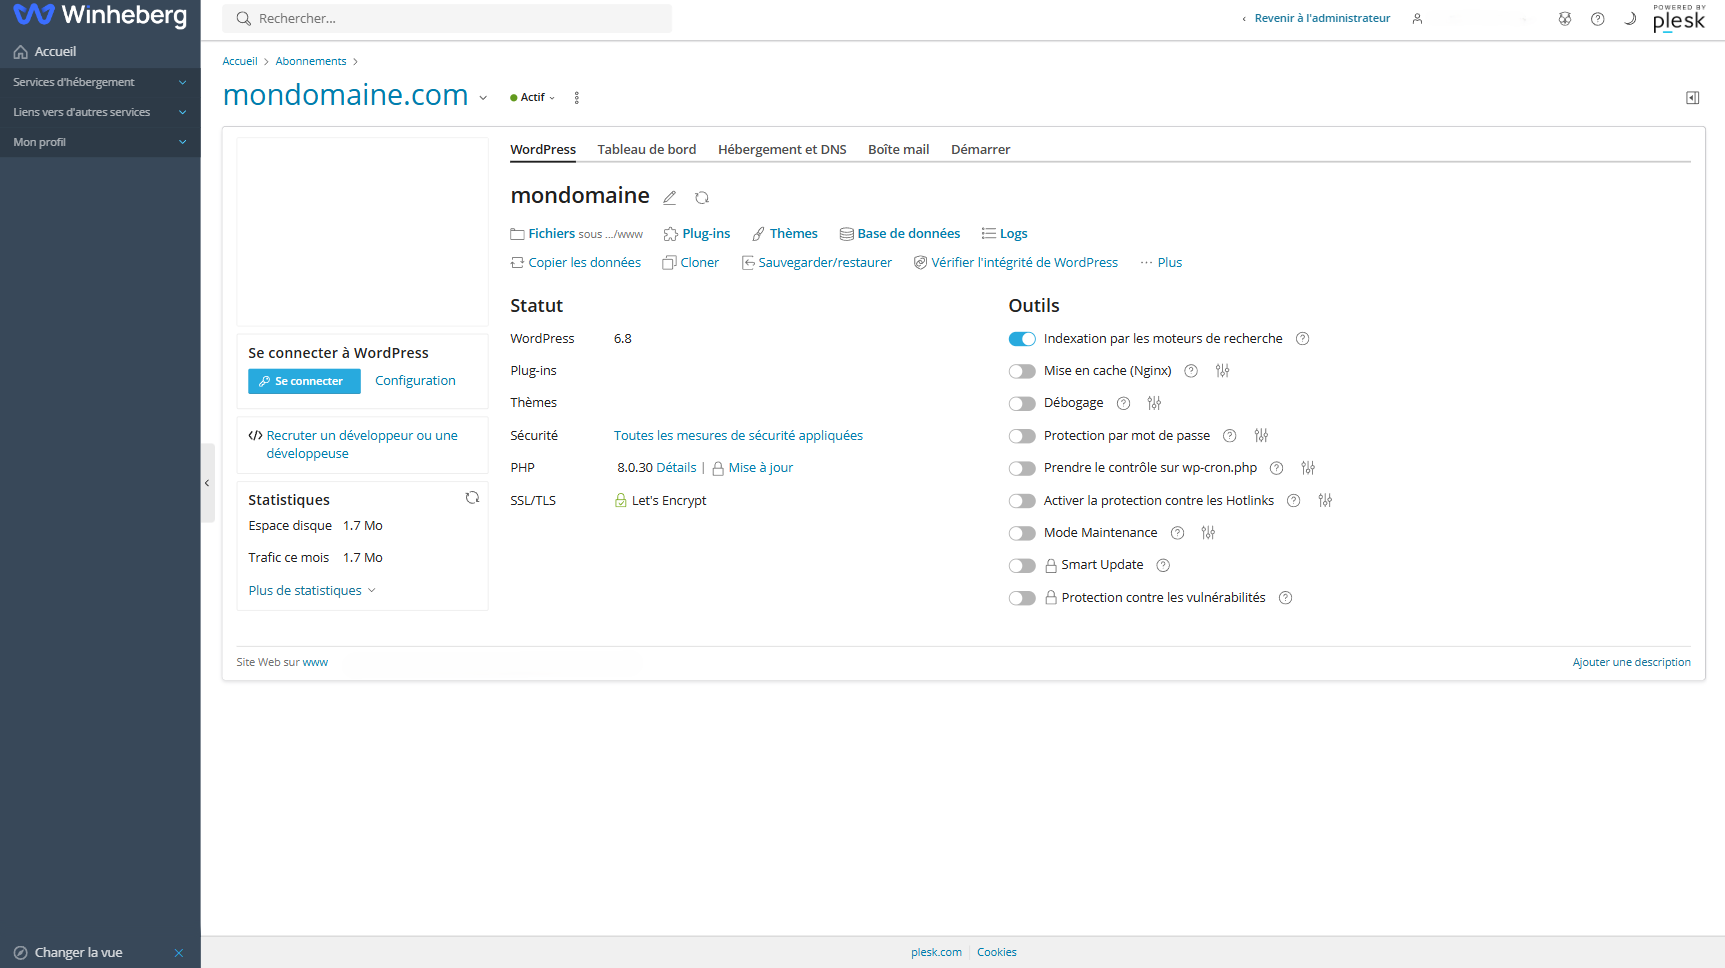
Task: Expand Mon profil sidebar section
Action: tap(100, 142)
